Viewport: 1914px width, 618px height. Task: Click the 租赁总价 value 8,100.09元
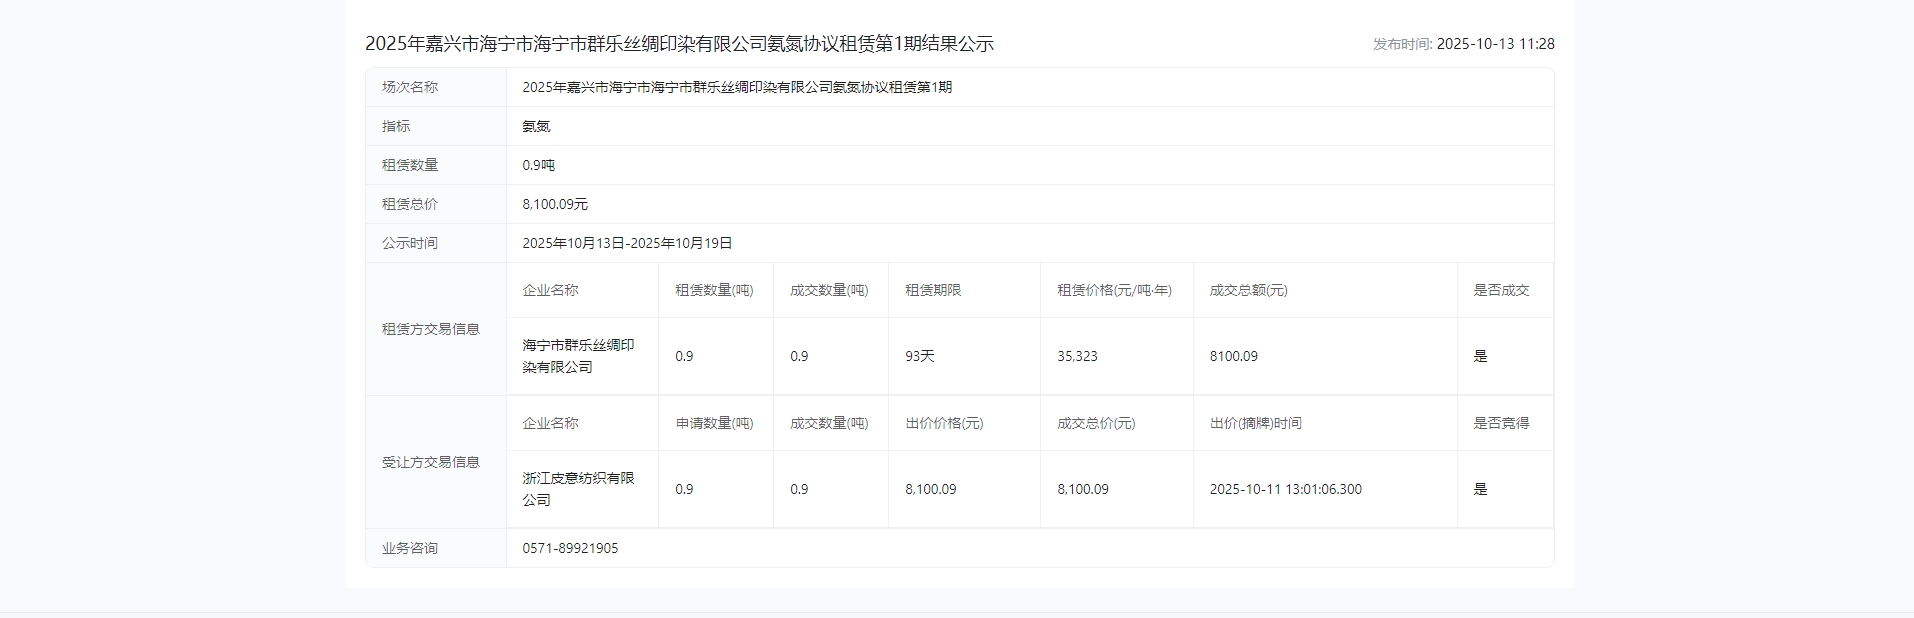pos(555,204)
